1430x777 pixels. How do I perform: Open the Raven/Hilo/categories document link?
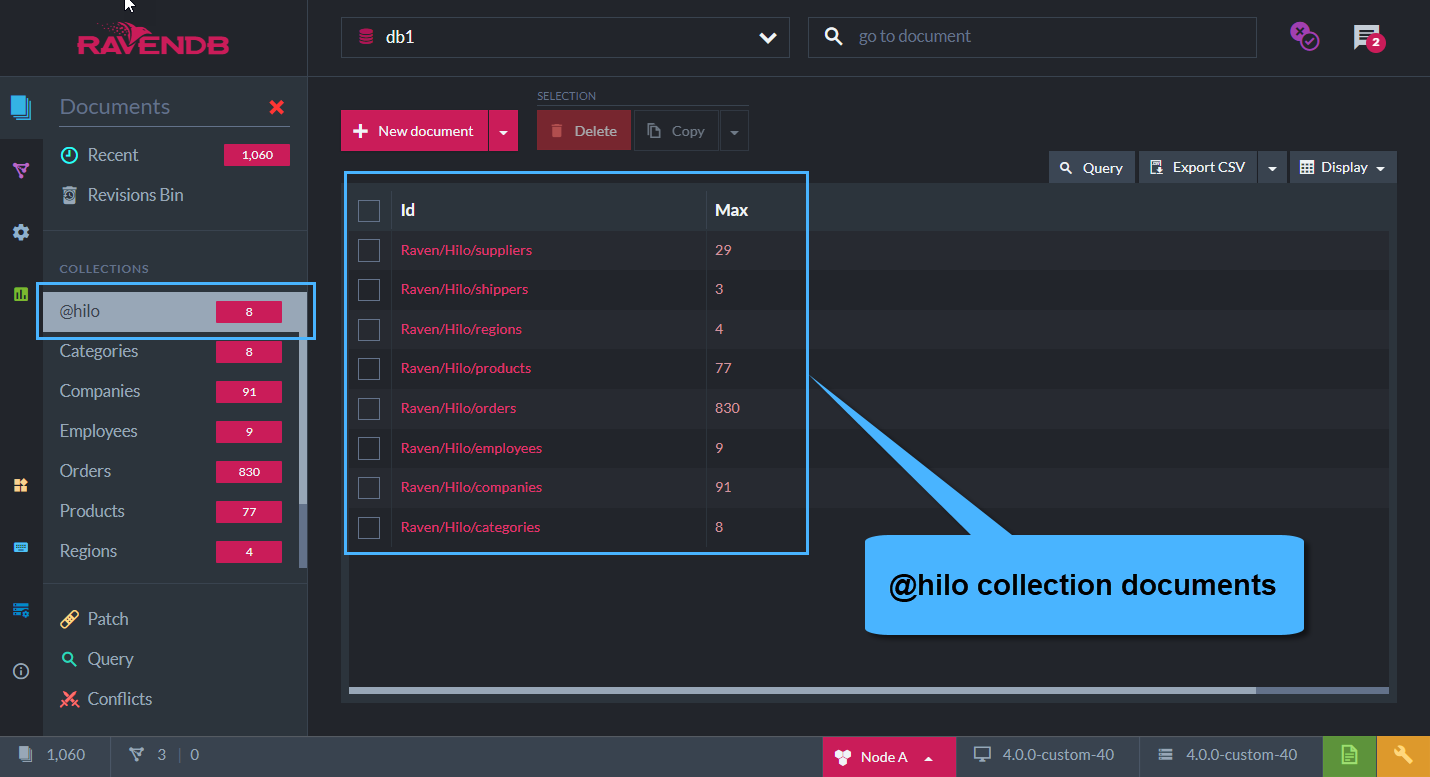point(470,527)
